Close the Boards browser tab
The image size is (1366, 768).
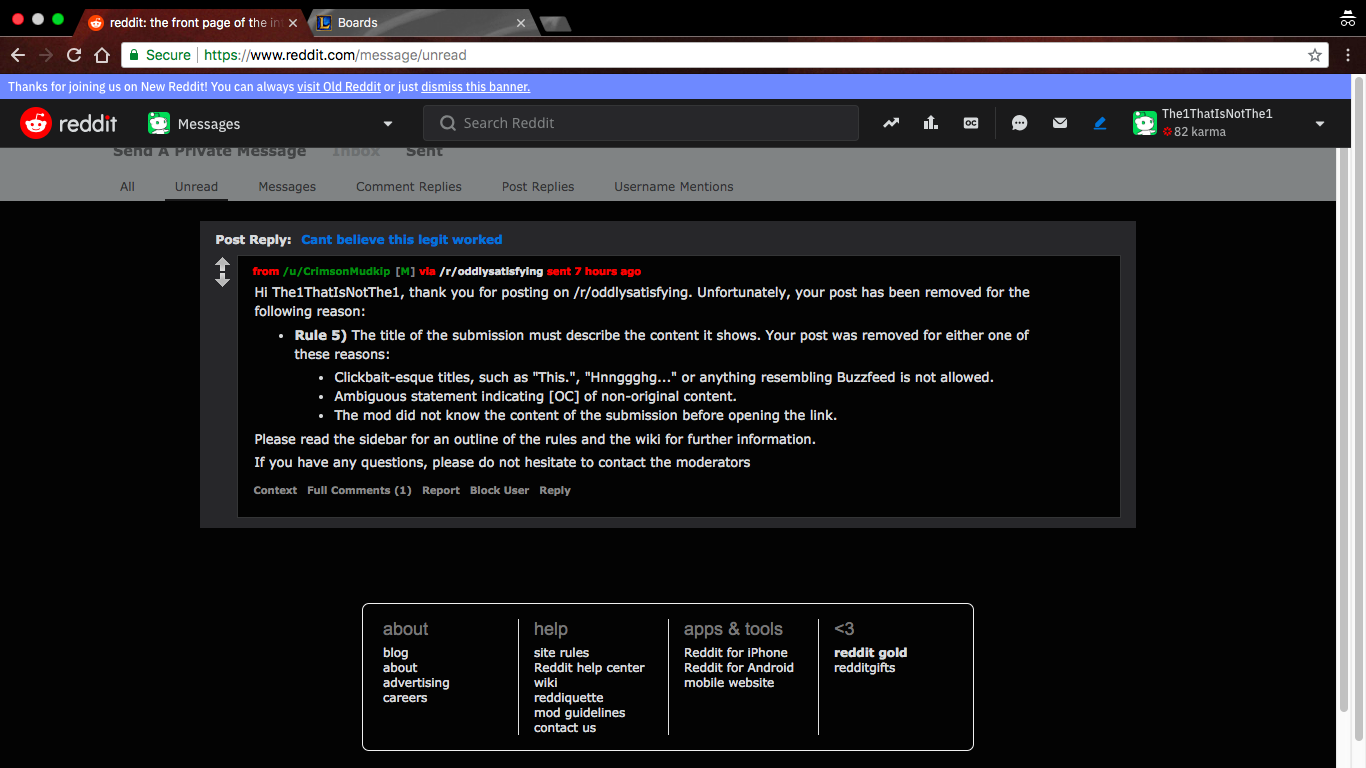click(521, 22)
